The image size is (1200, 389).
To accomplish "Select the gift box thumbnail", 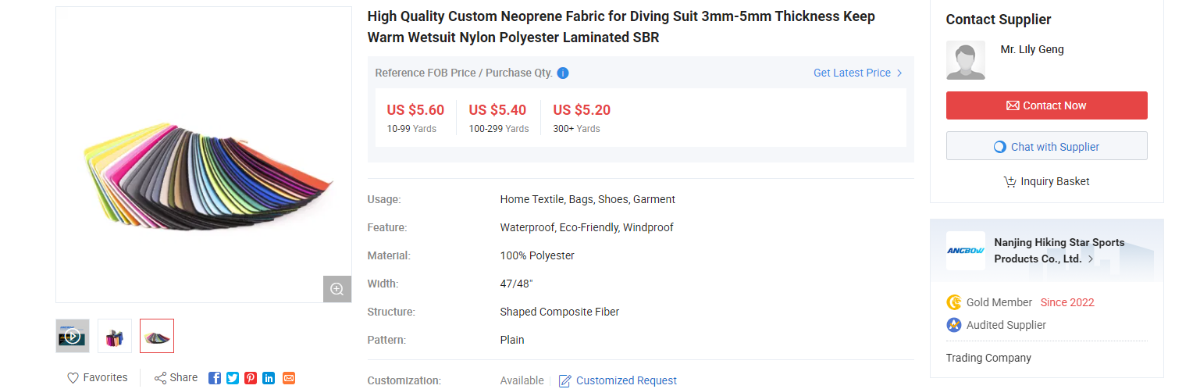I will coord(115,336).
